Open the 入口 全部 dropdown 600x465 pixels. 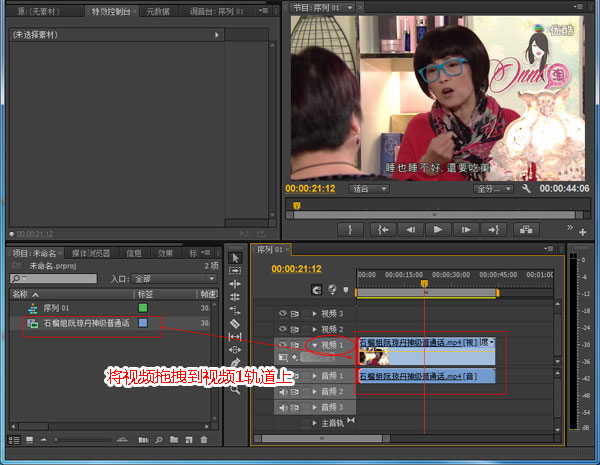(174, 279)
